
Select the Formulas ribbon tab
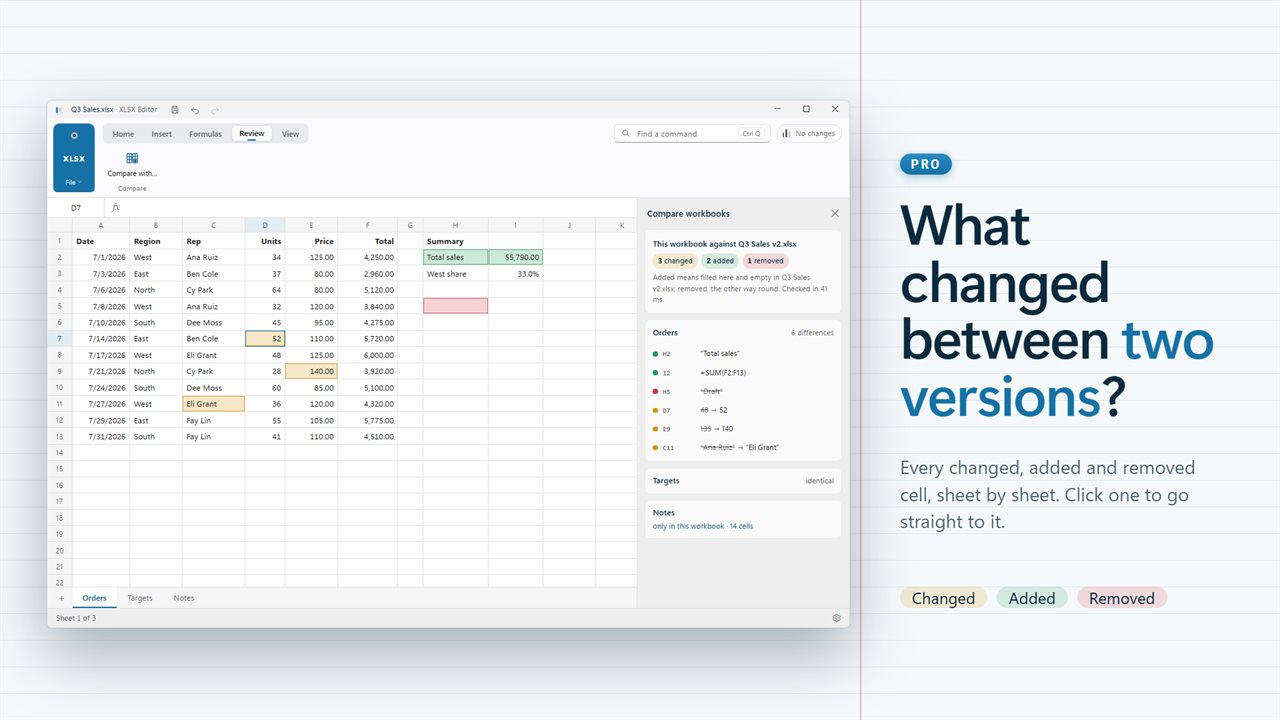tap(206, 134)
